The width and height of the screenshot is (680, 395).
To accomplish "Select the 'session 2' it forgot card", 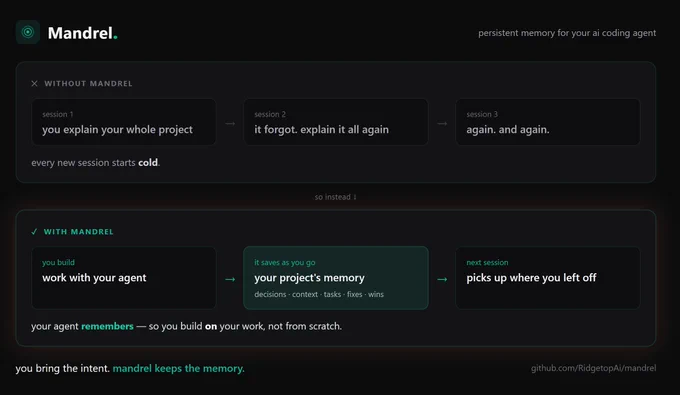I will [336, 122].
